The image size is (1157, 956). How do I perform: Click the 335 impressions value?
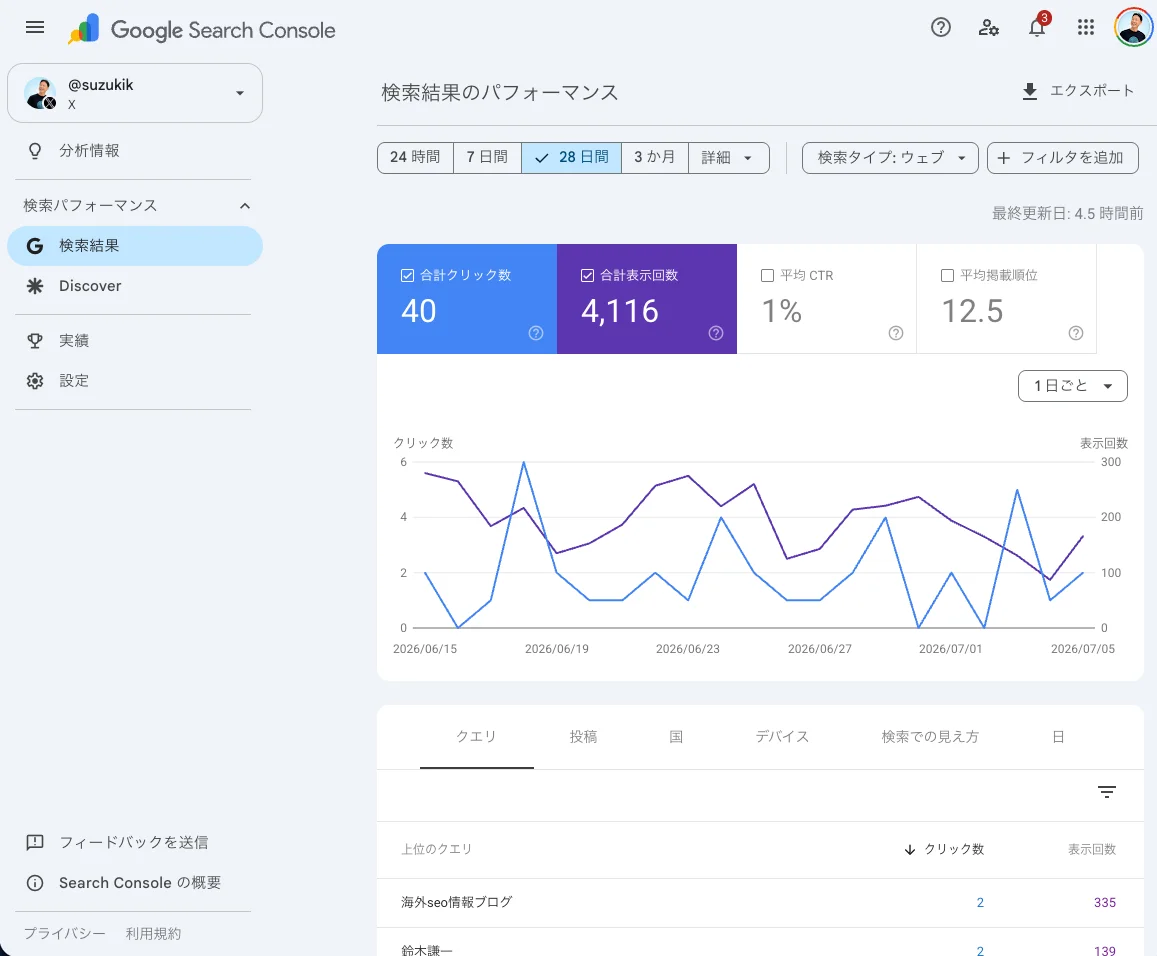point(1104,903)
